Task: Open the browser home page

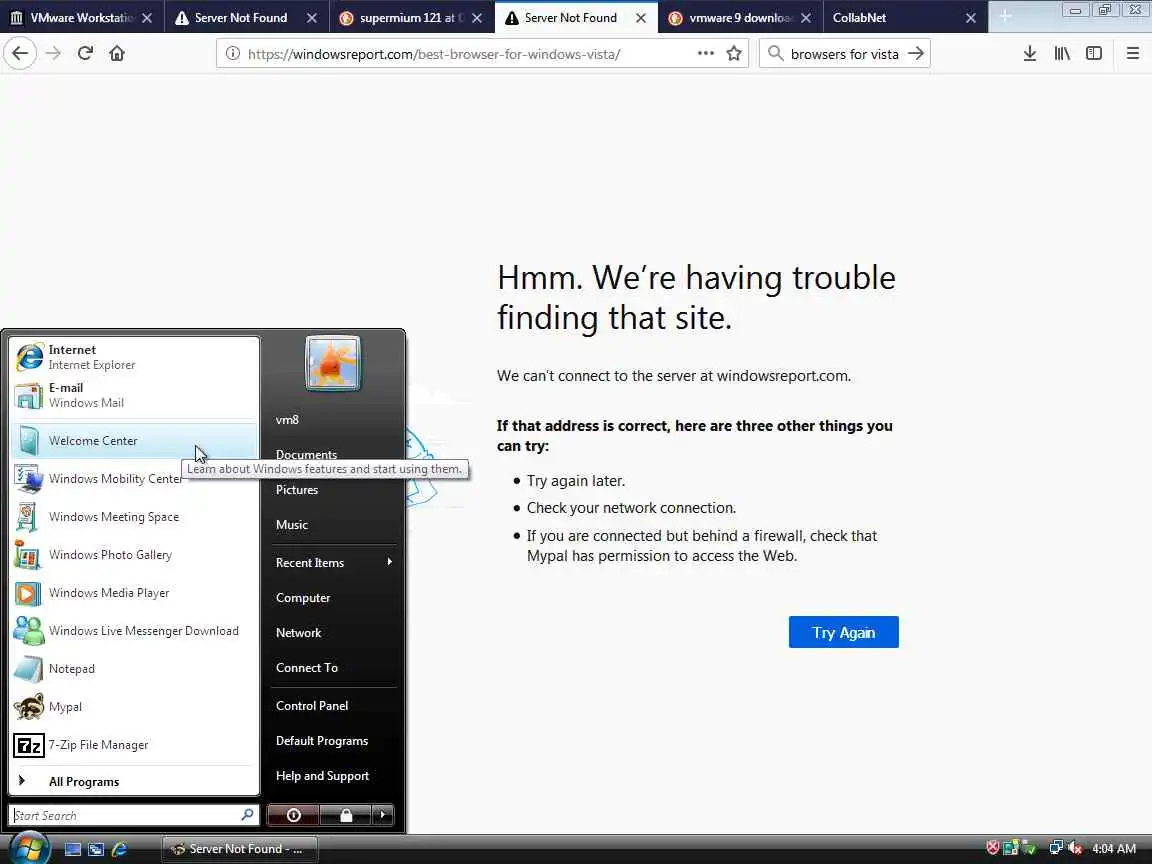Action: [117, 54]
